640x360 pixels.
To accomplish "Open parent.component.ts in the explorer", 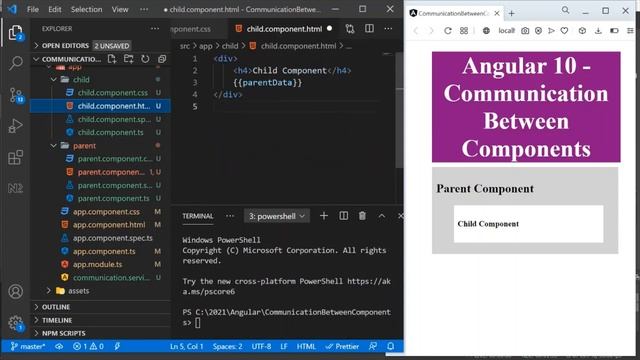I will coord(100,198).
